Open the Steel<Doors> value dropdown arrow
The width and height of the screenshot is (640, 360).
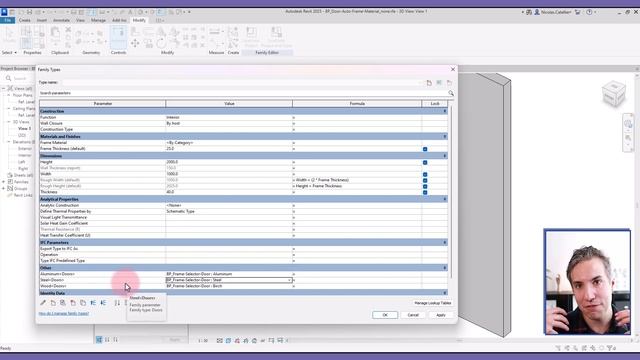tap(289, 280)
